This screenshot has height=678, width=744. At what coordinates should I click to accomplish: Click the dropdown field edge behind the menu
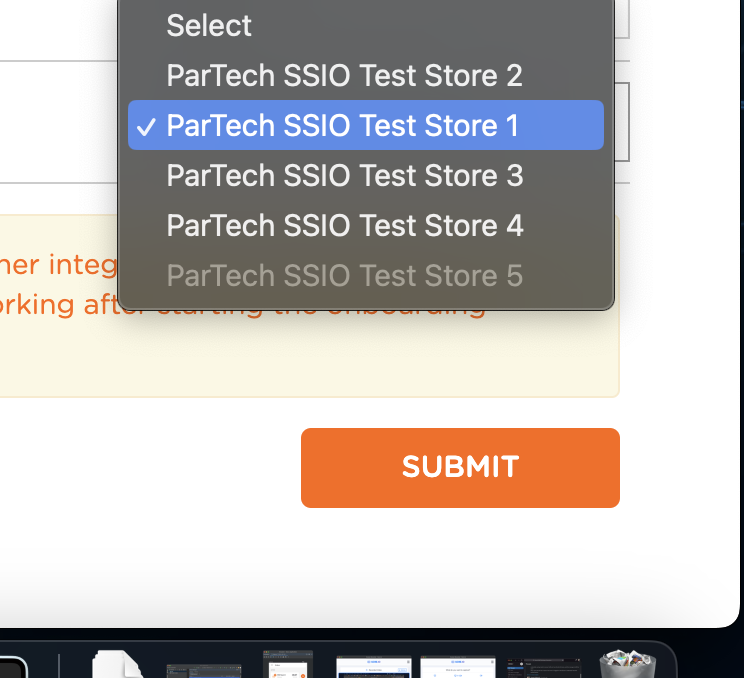(x=622, y=122)
